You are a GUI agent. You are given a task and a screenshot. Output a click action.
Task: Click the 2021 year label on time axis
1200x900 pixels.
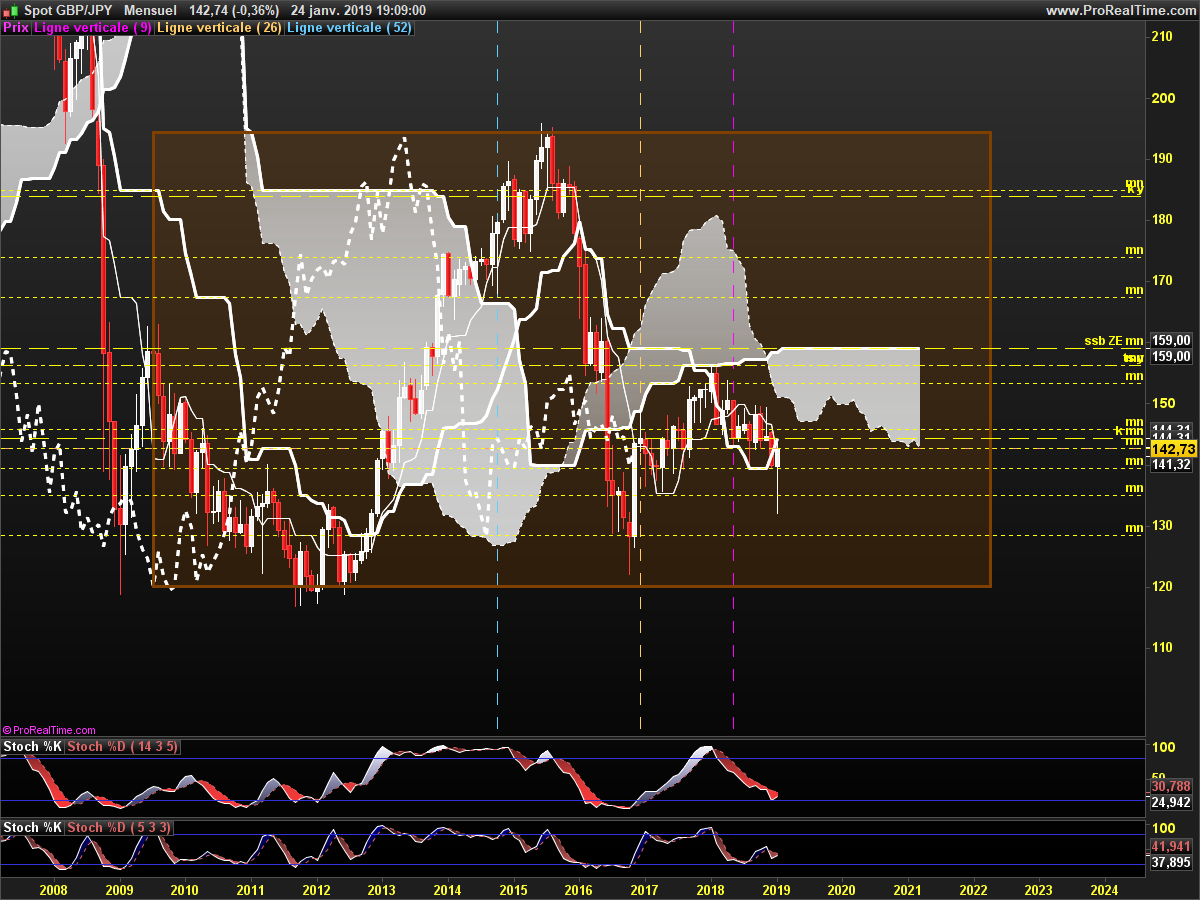[x=907, y=889]
